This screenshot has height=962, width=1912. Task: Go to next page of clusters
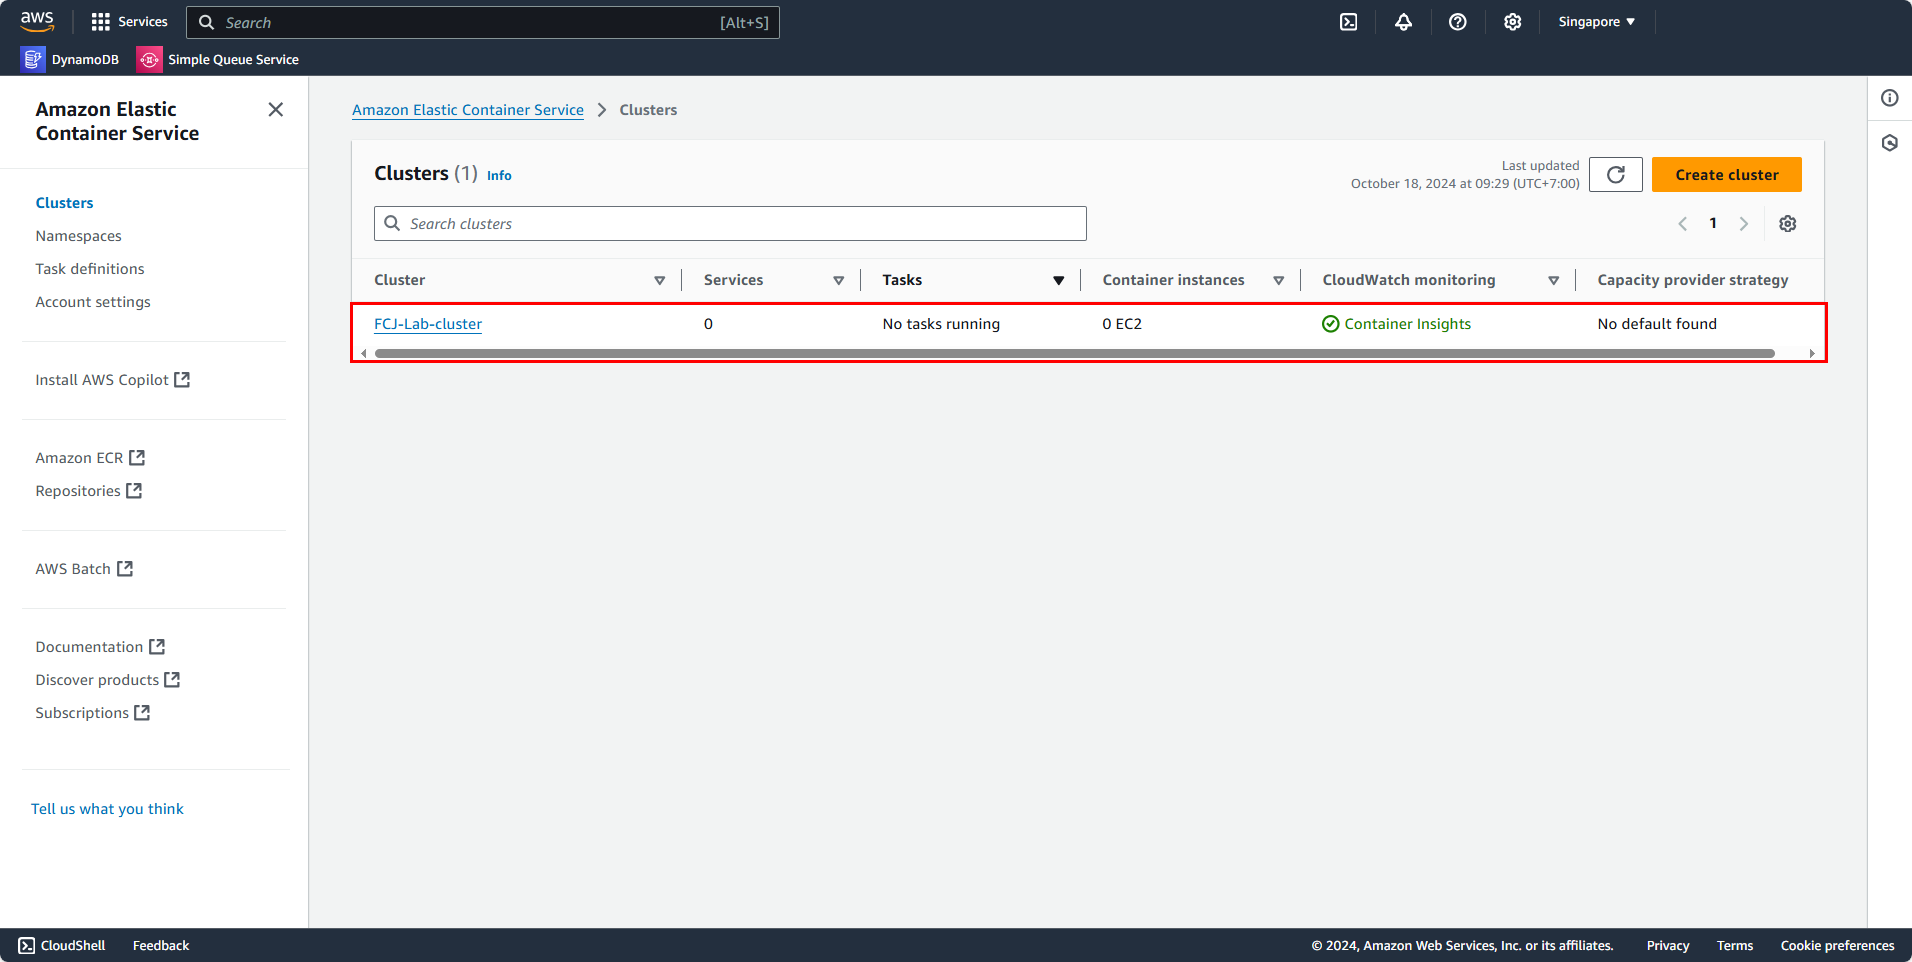(x=1744, y=224)
